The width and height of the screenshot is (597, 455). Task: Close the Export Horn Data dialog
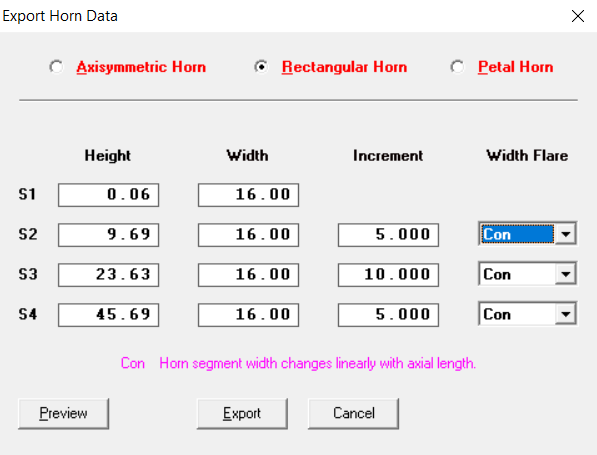[x=578, y=16]
